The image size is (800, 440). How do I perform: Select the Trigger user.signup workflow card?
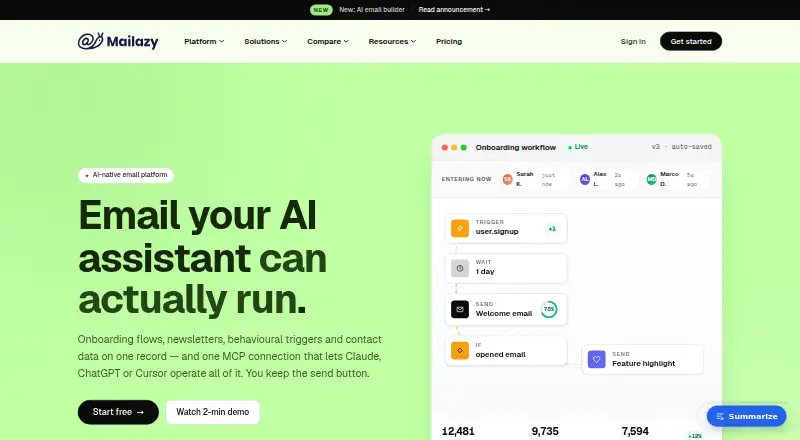[x=506, y=228]
